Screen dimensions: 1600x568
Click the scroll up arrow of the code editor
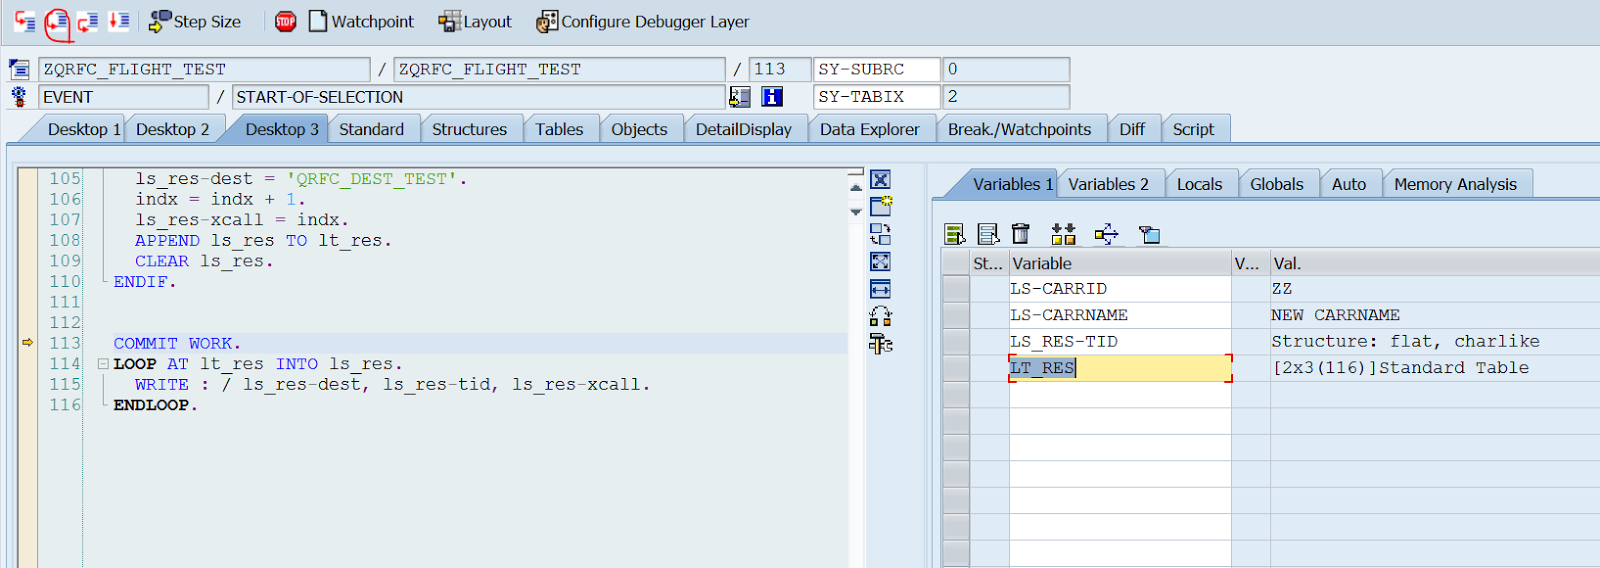click(855, 187)
